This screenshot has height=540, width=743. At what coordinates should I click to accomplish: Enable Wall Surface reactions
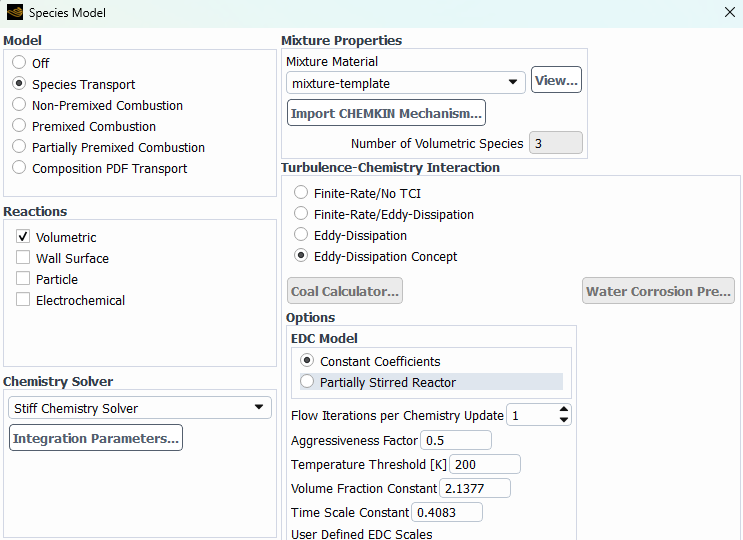(23, 258)
